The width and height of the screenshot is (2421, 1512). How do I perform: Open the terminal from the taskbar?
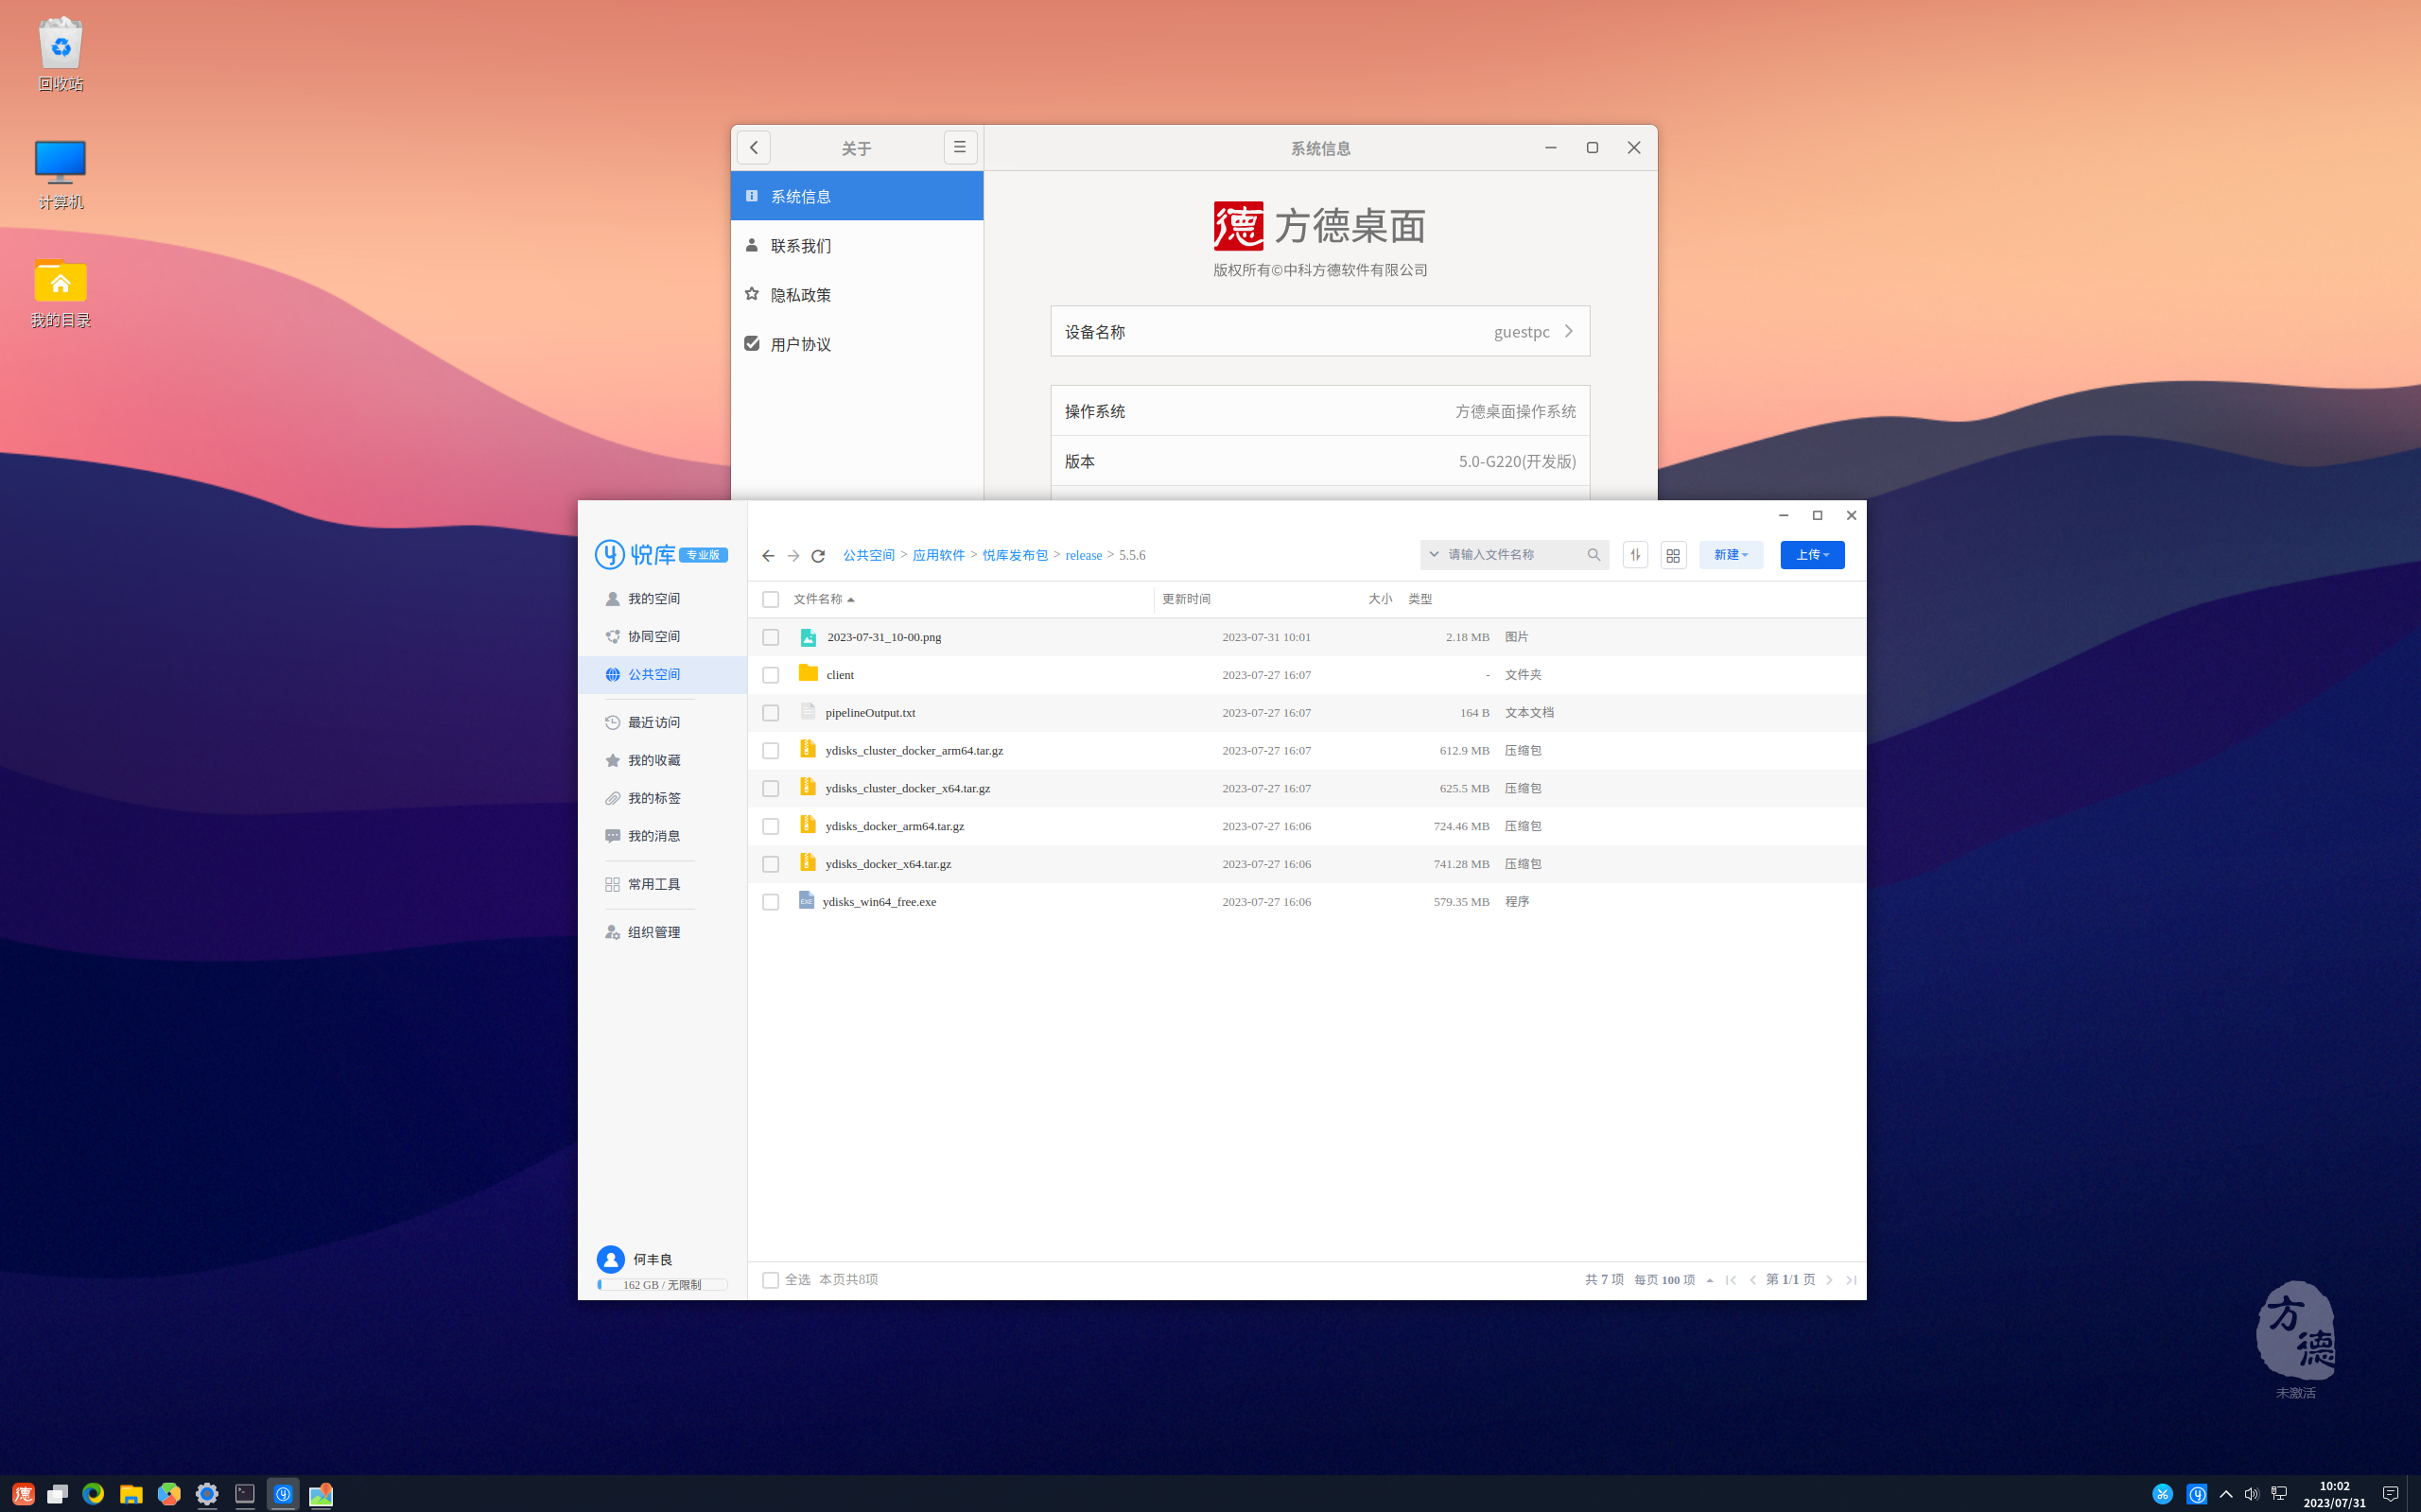pyautogui.click(x=245, y=1494)
